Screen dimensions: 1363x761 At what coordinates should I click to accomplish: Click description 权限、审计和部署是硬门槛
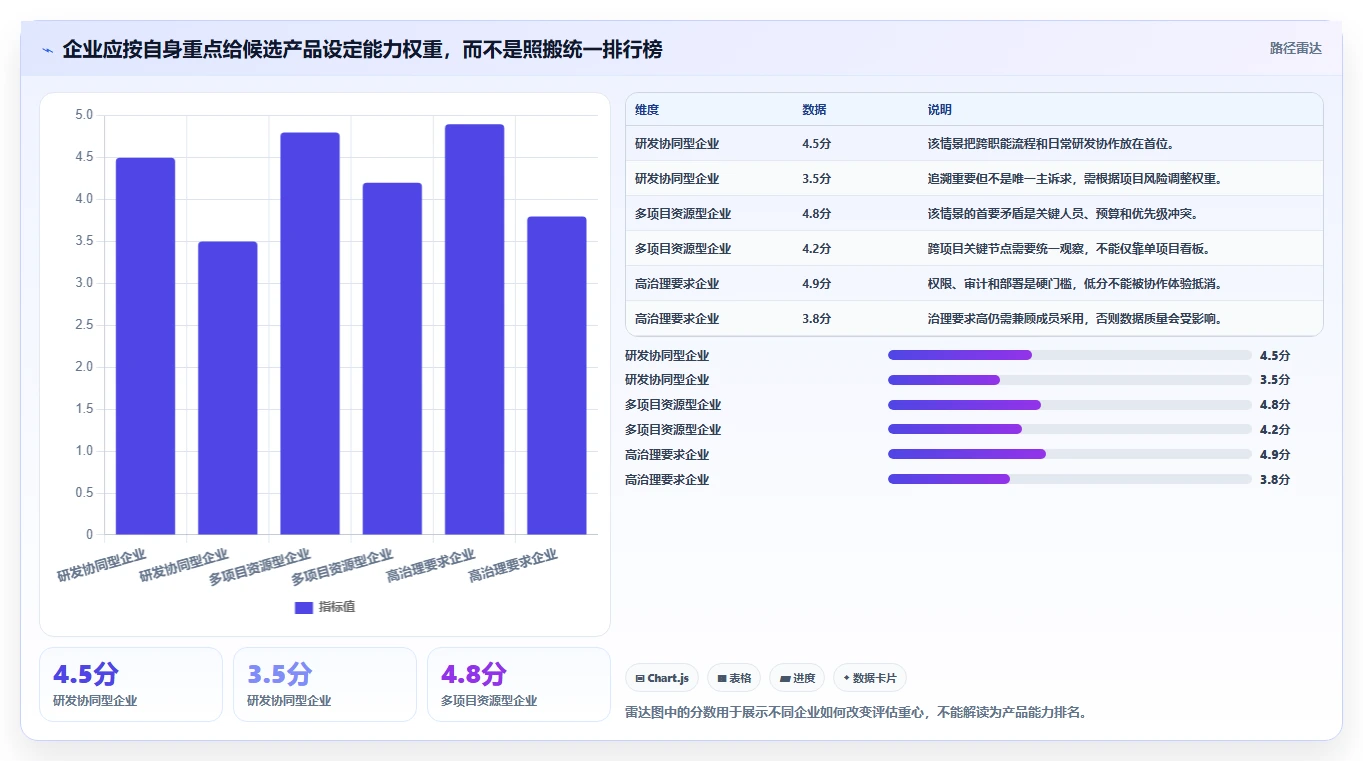(1075, 284)
